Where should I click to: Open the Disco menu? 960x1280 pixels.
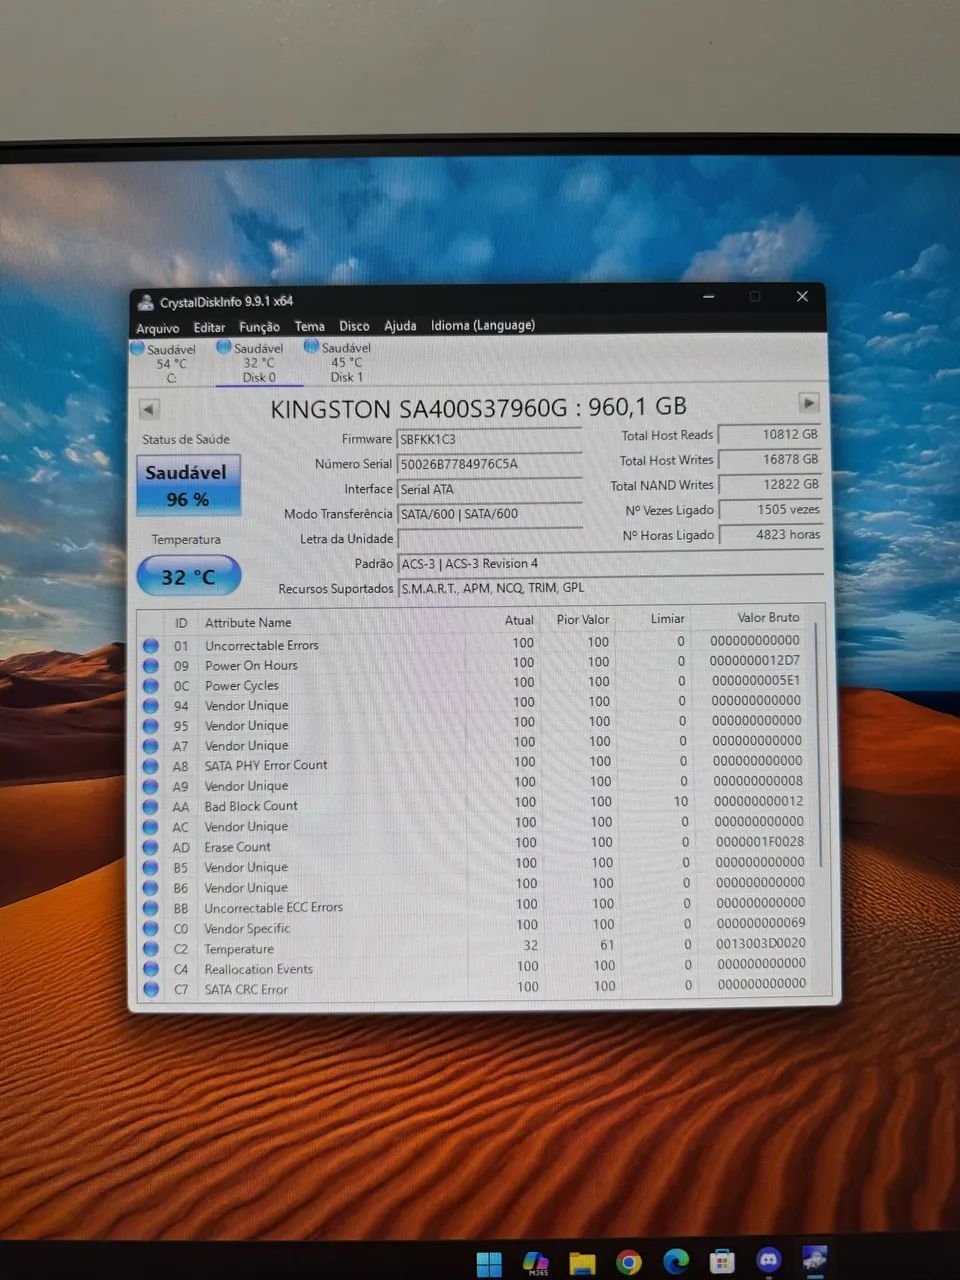(354, 326)
